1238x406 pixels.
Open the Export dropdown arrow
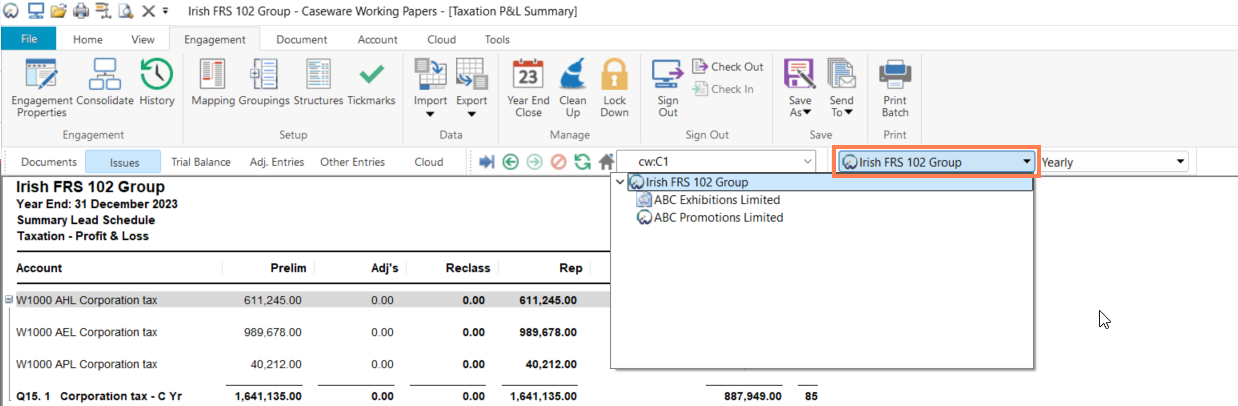[x=472, y=114]
